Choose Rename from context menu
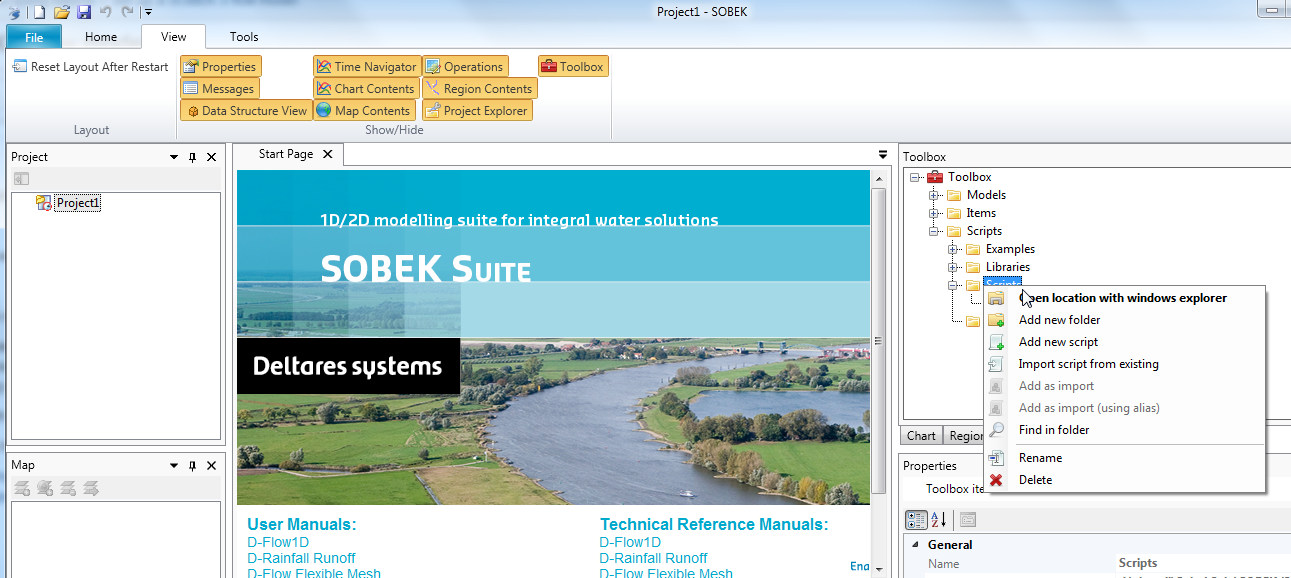This screenshot has height=578, width=1291. point(1124,458)
